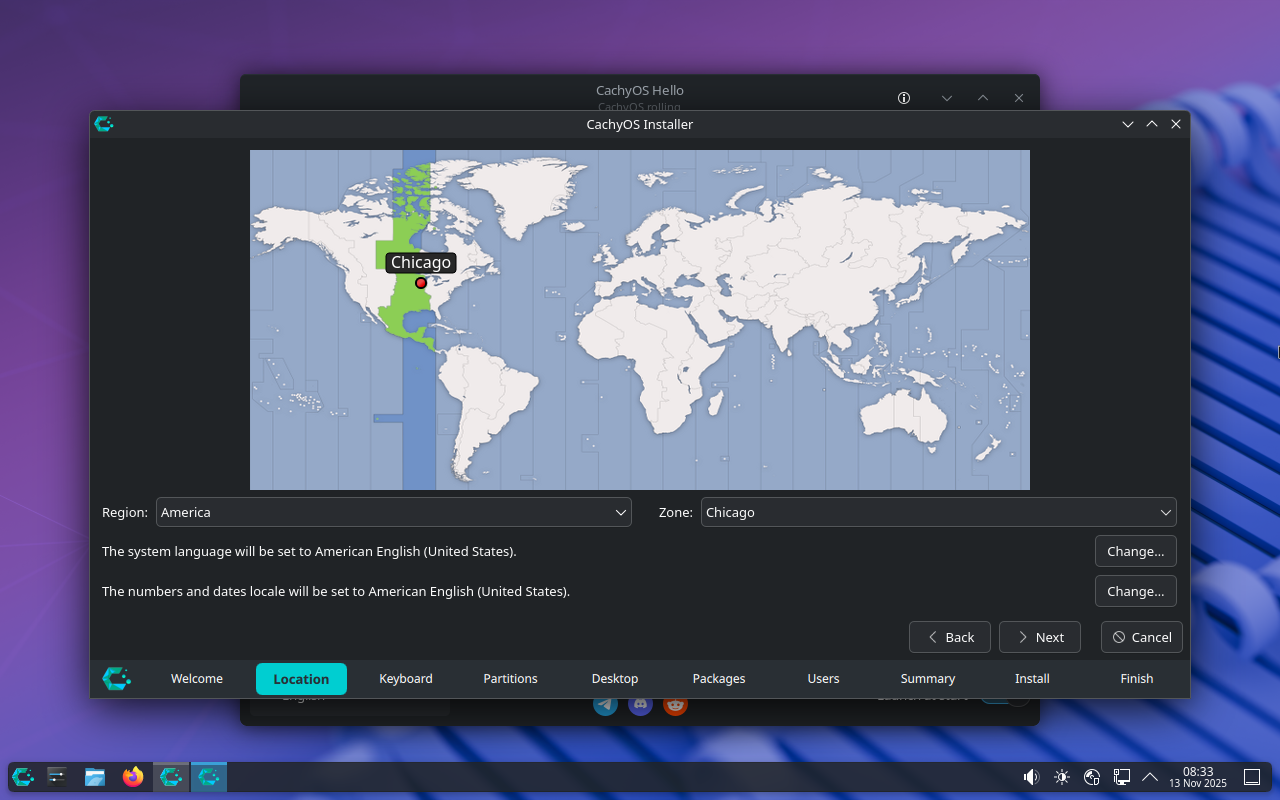The image size is (1280, 800).
Task: Click the Back button
Action: 950,637
